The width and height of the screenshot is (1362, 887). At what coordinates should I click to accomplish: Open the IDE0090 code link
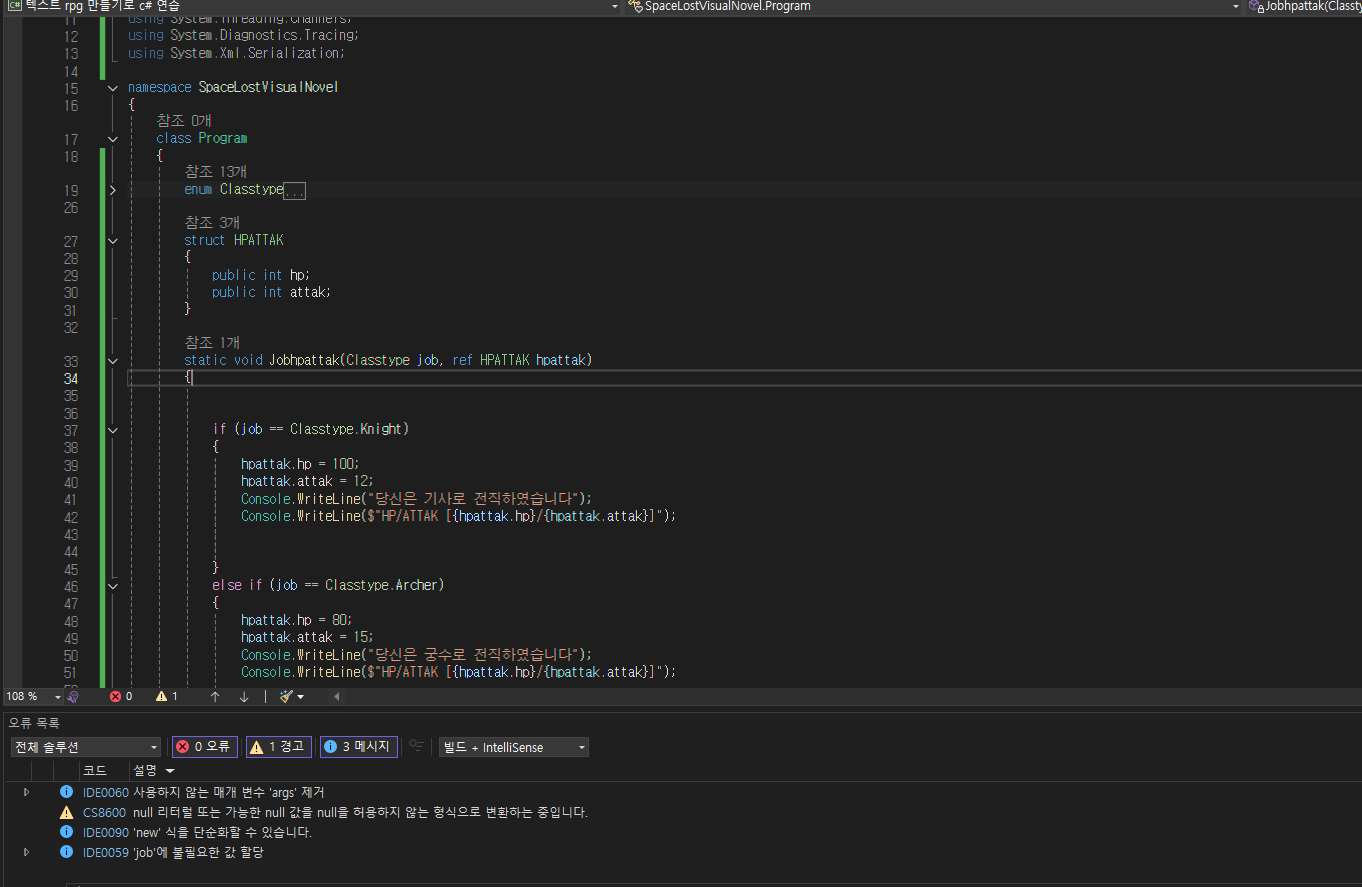[x=106, y=832]
